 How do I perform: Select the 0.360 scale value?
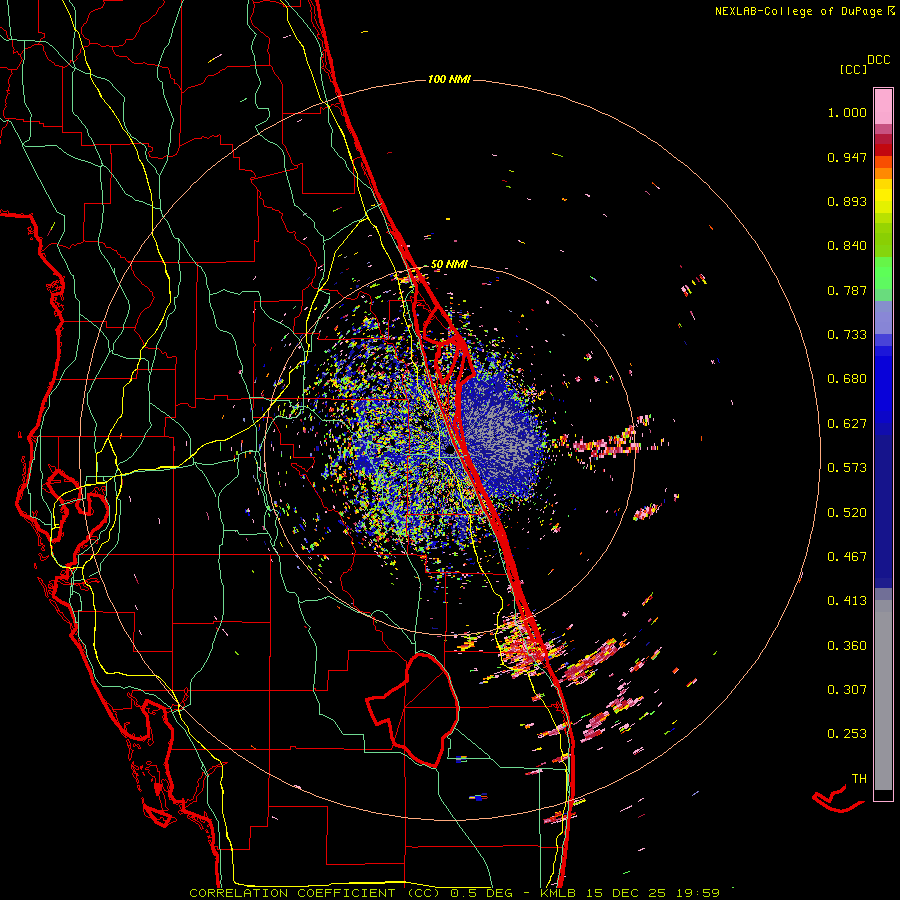(847, 646)
